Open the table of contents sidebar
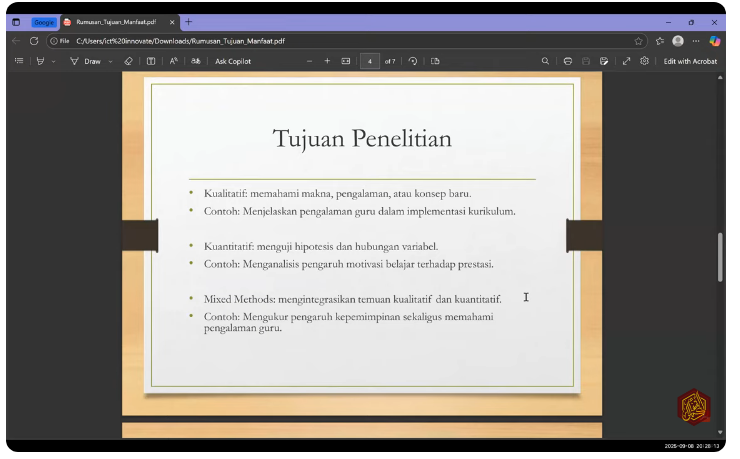Image resolution: width=740 pixels, height=459 pixels. [x=19, y=61]
